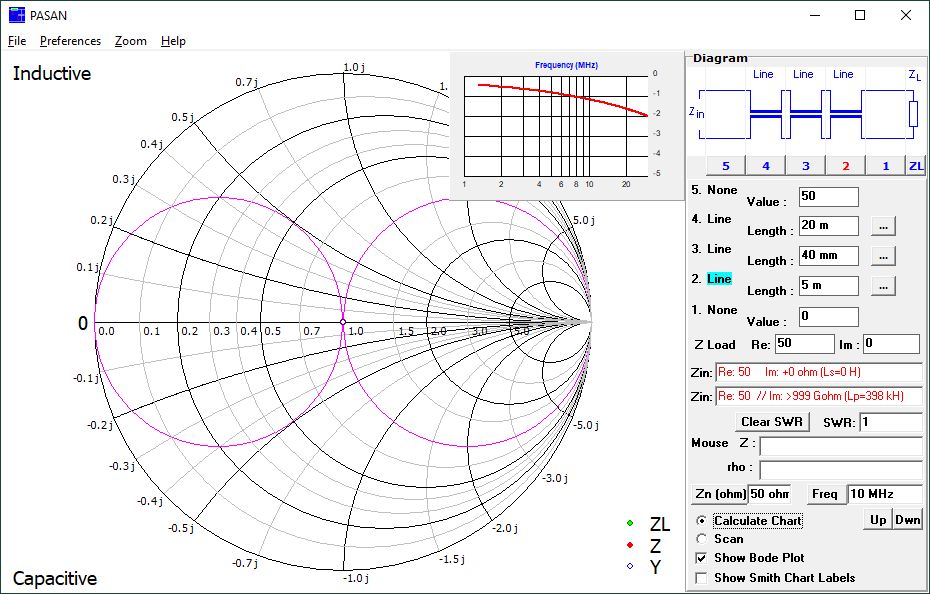Image resolution: width=930 pixels, height=594 pixels.
Task: Click the ZL load diagram button
Action: [916, 166]
